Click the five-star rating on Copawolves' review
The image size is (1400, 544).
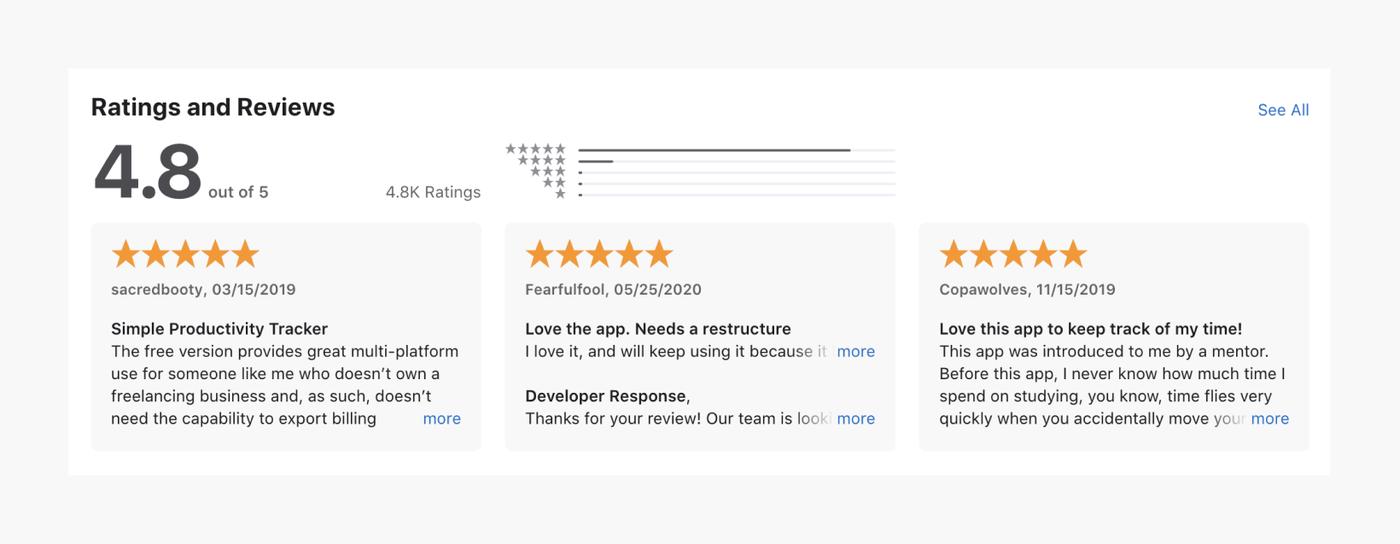pyautogui.click(x=1013, y=254)
